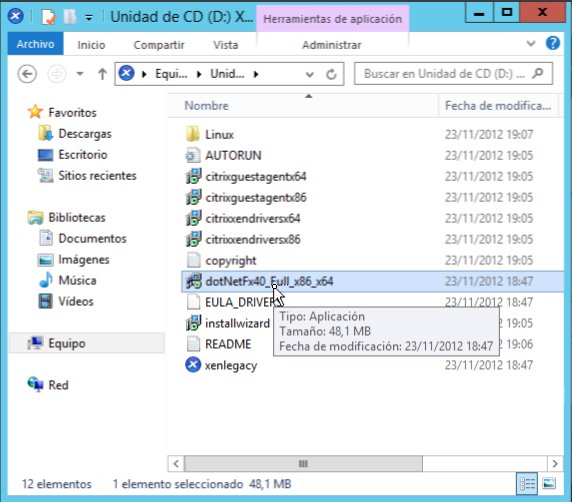572x502 pixels.
Task: Switch to the Inicio ribbon tab
Action: [x=91, y=45]
